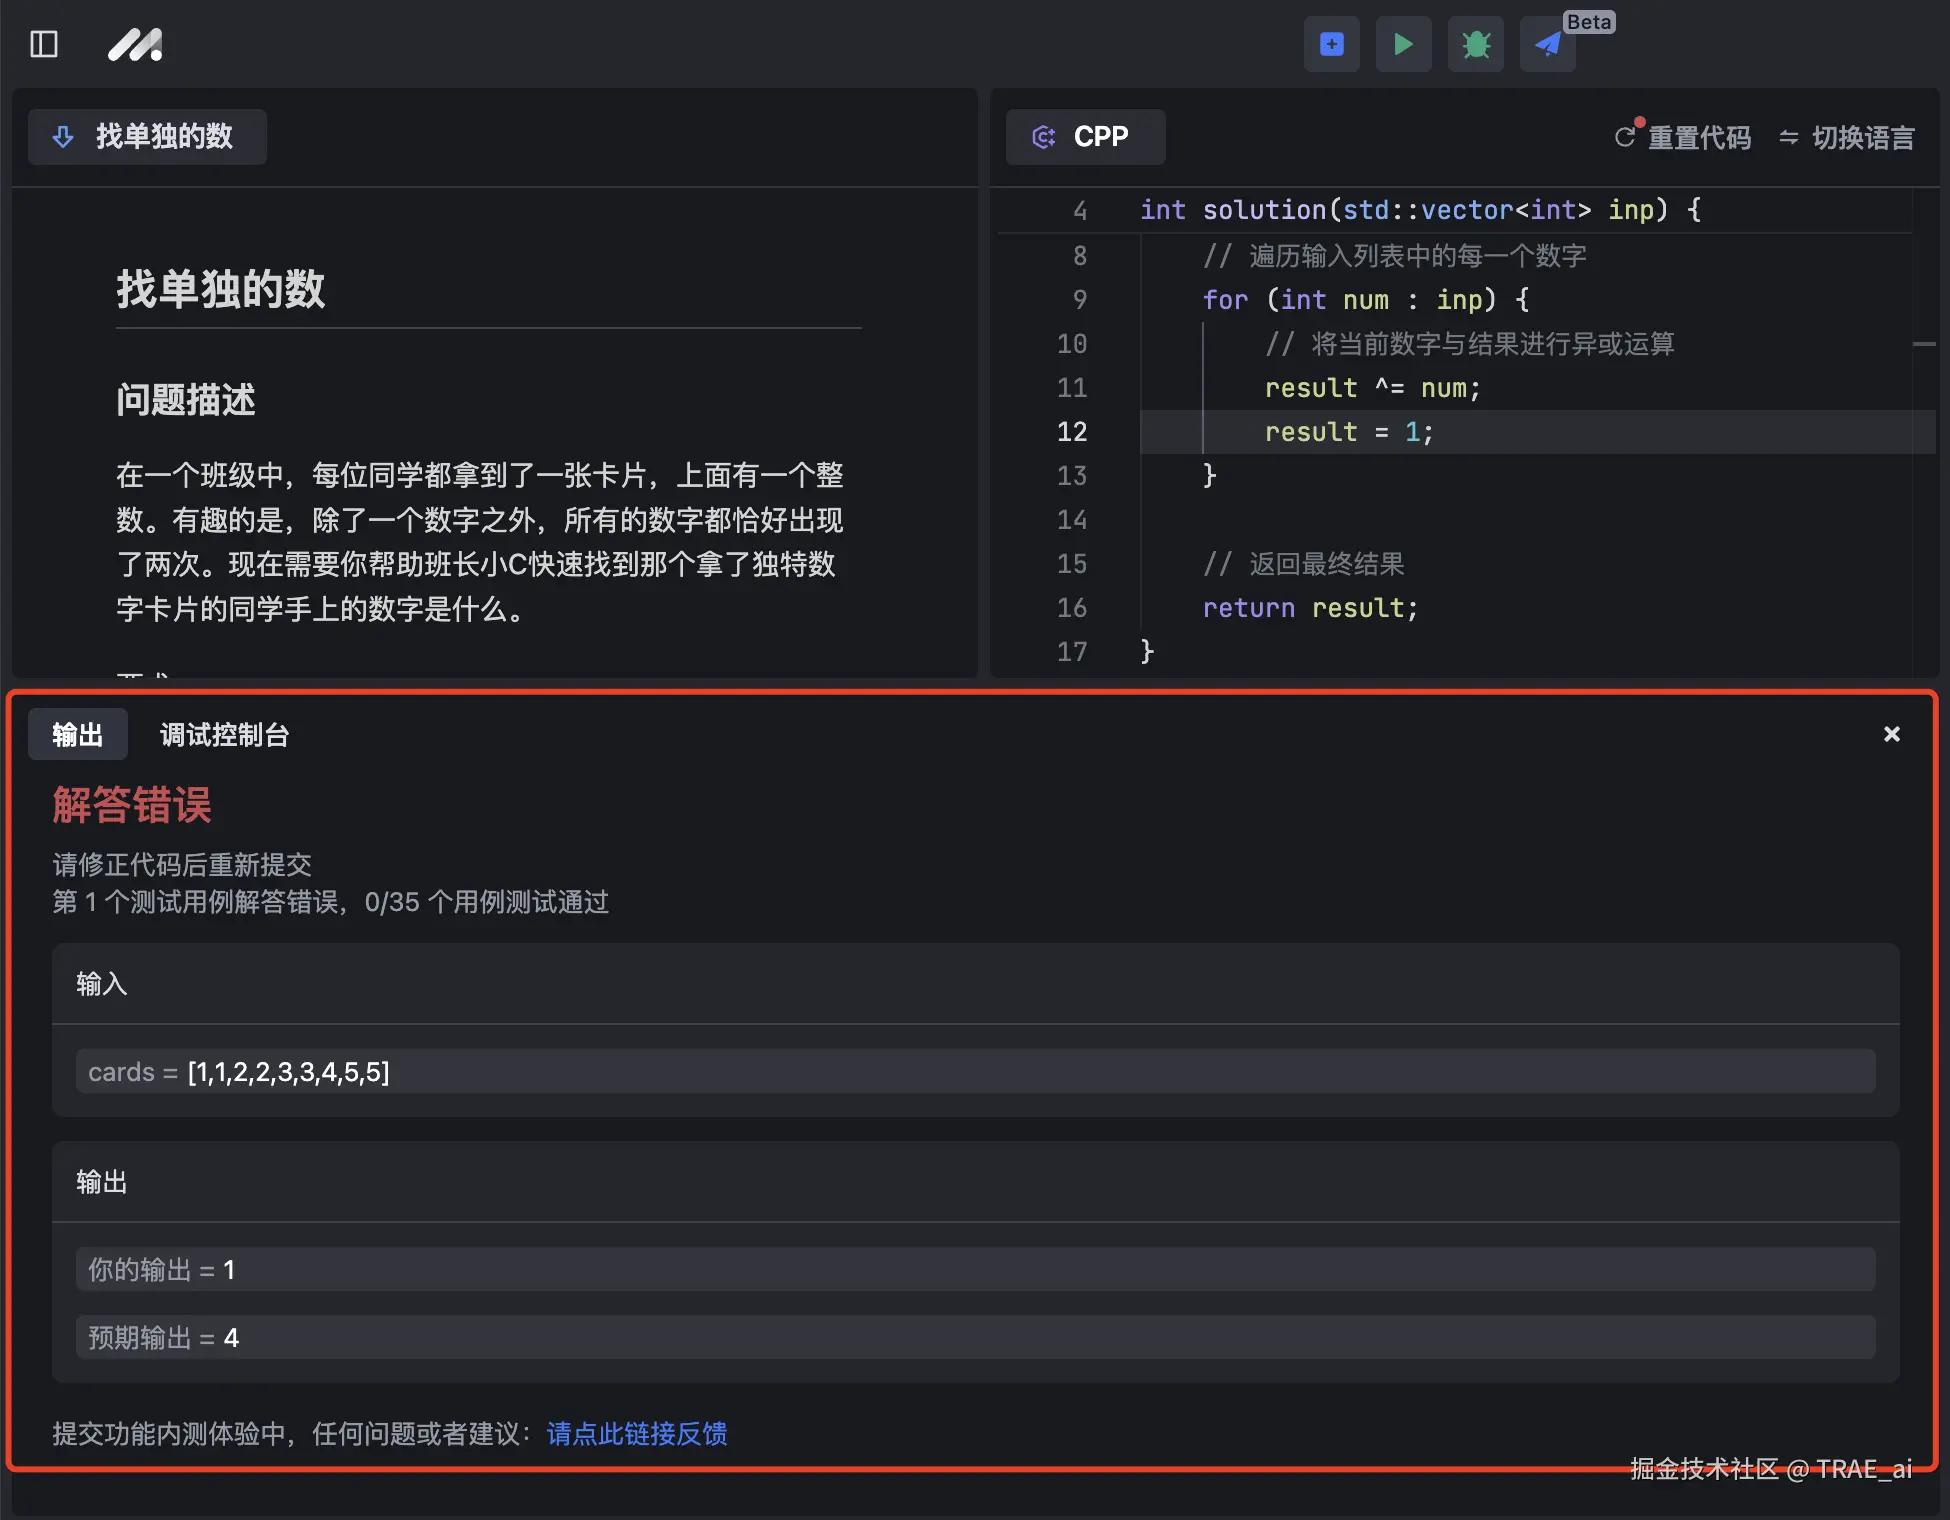
Task: Toggle the left sidebar panel icon
Action: point(44,44)
